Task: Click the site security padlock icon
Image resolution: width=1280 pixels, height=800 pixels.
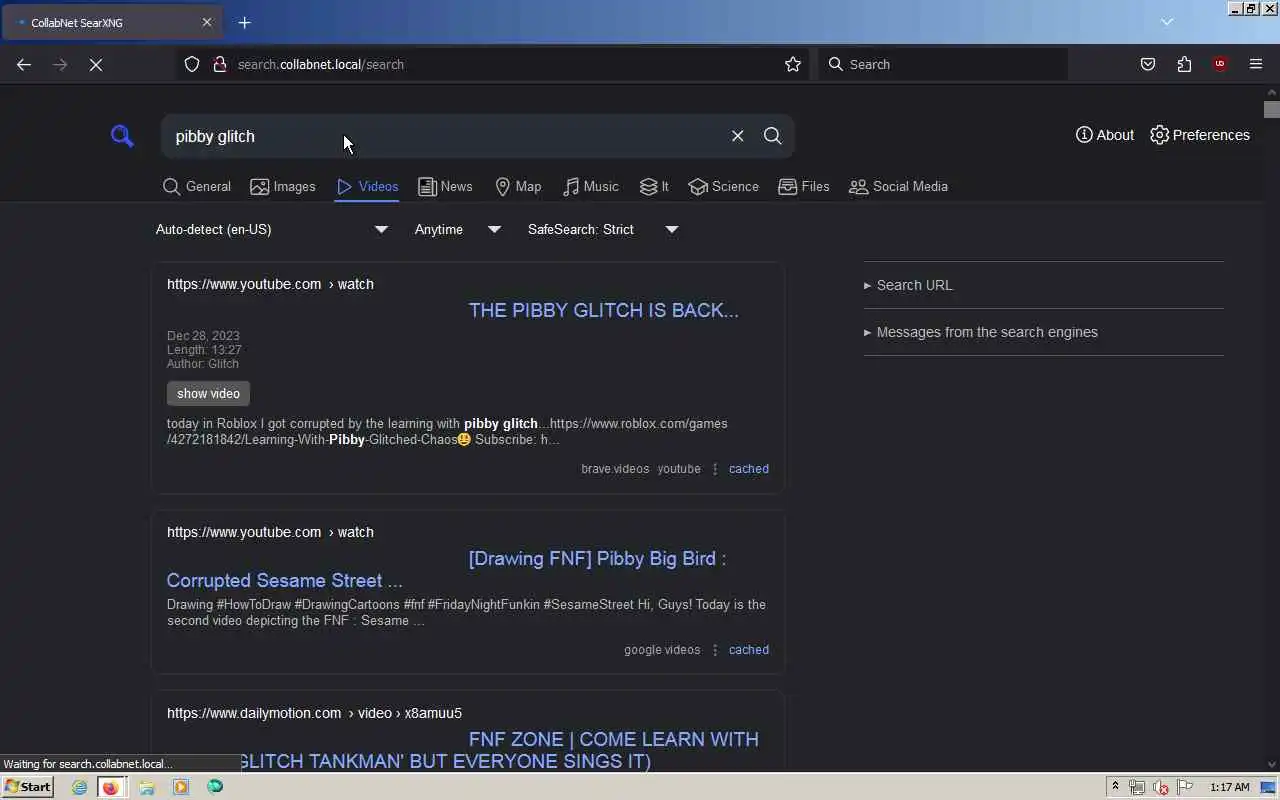Action: [x=220, y=64]
